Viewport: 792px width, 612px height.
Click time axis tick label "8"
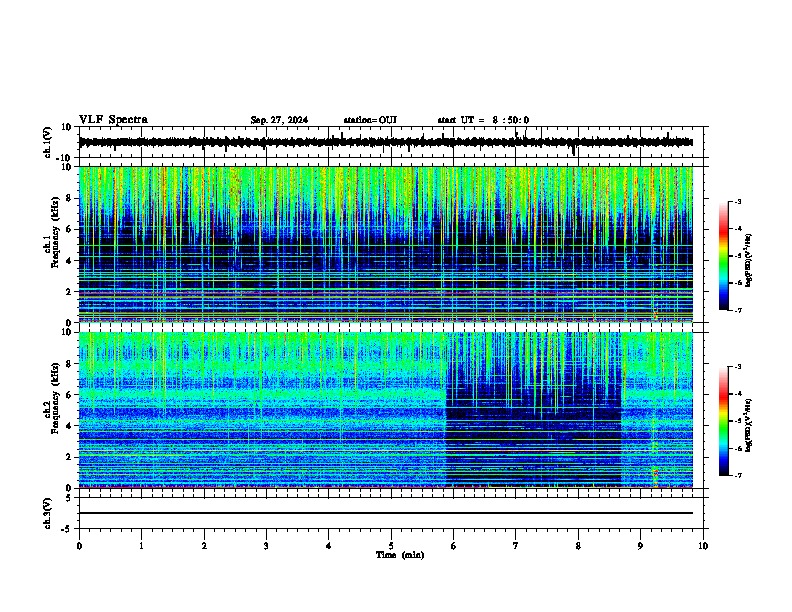coord(578,546)
